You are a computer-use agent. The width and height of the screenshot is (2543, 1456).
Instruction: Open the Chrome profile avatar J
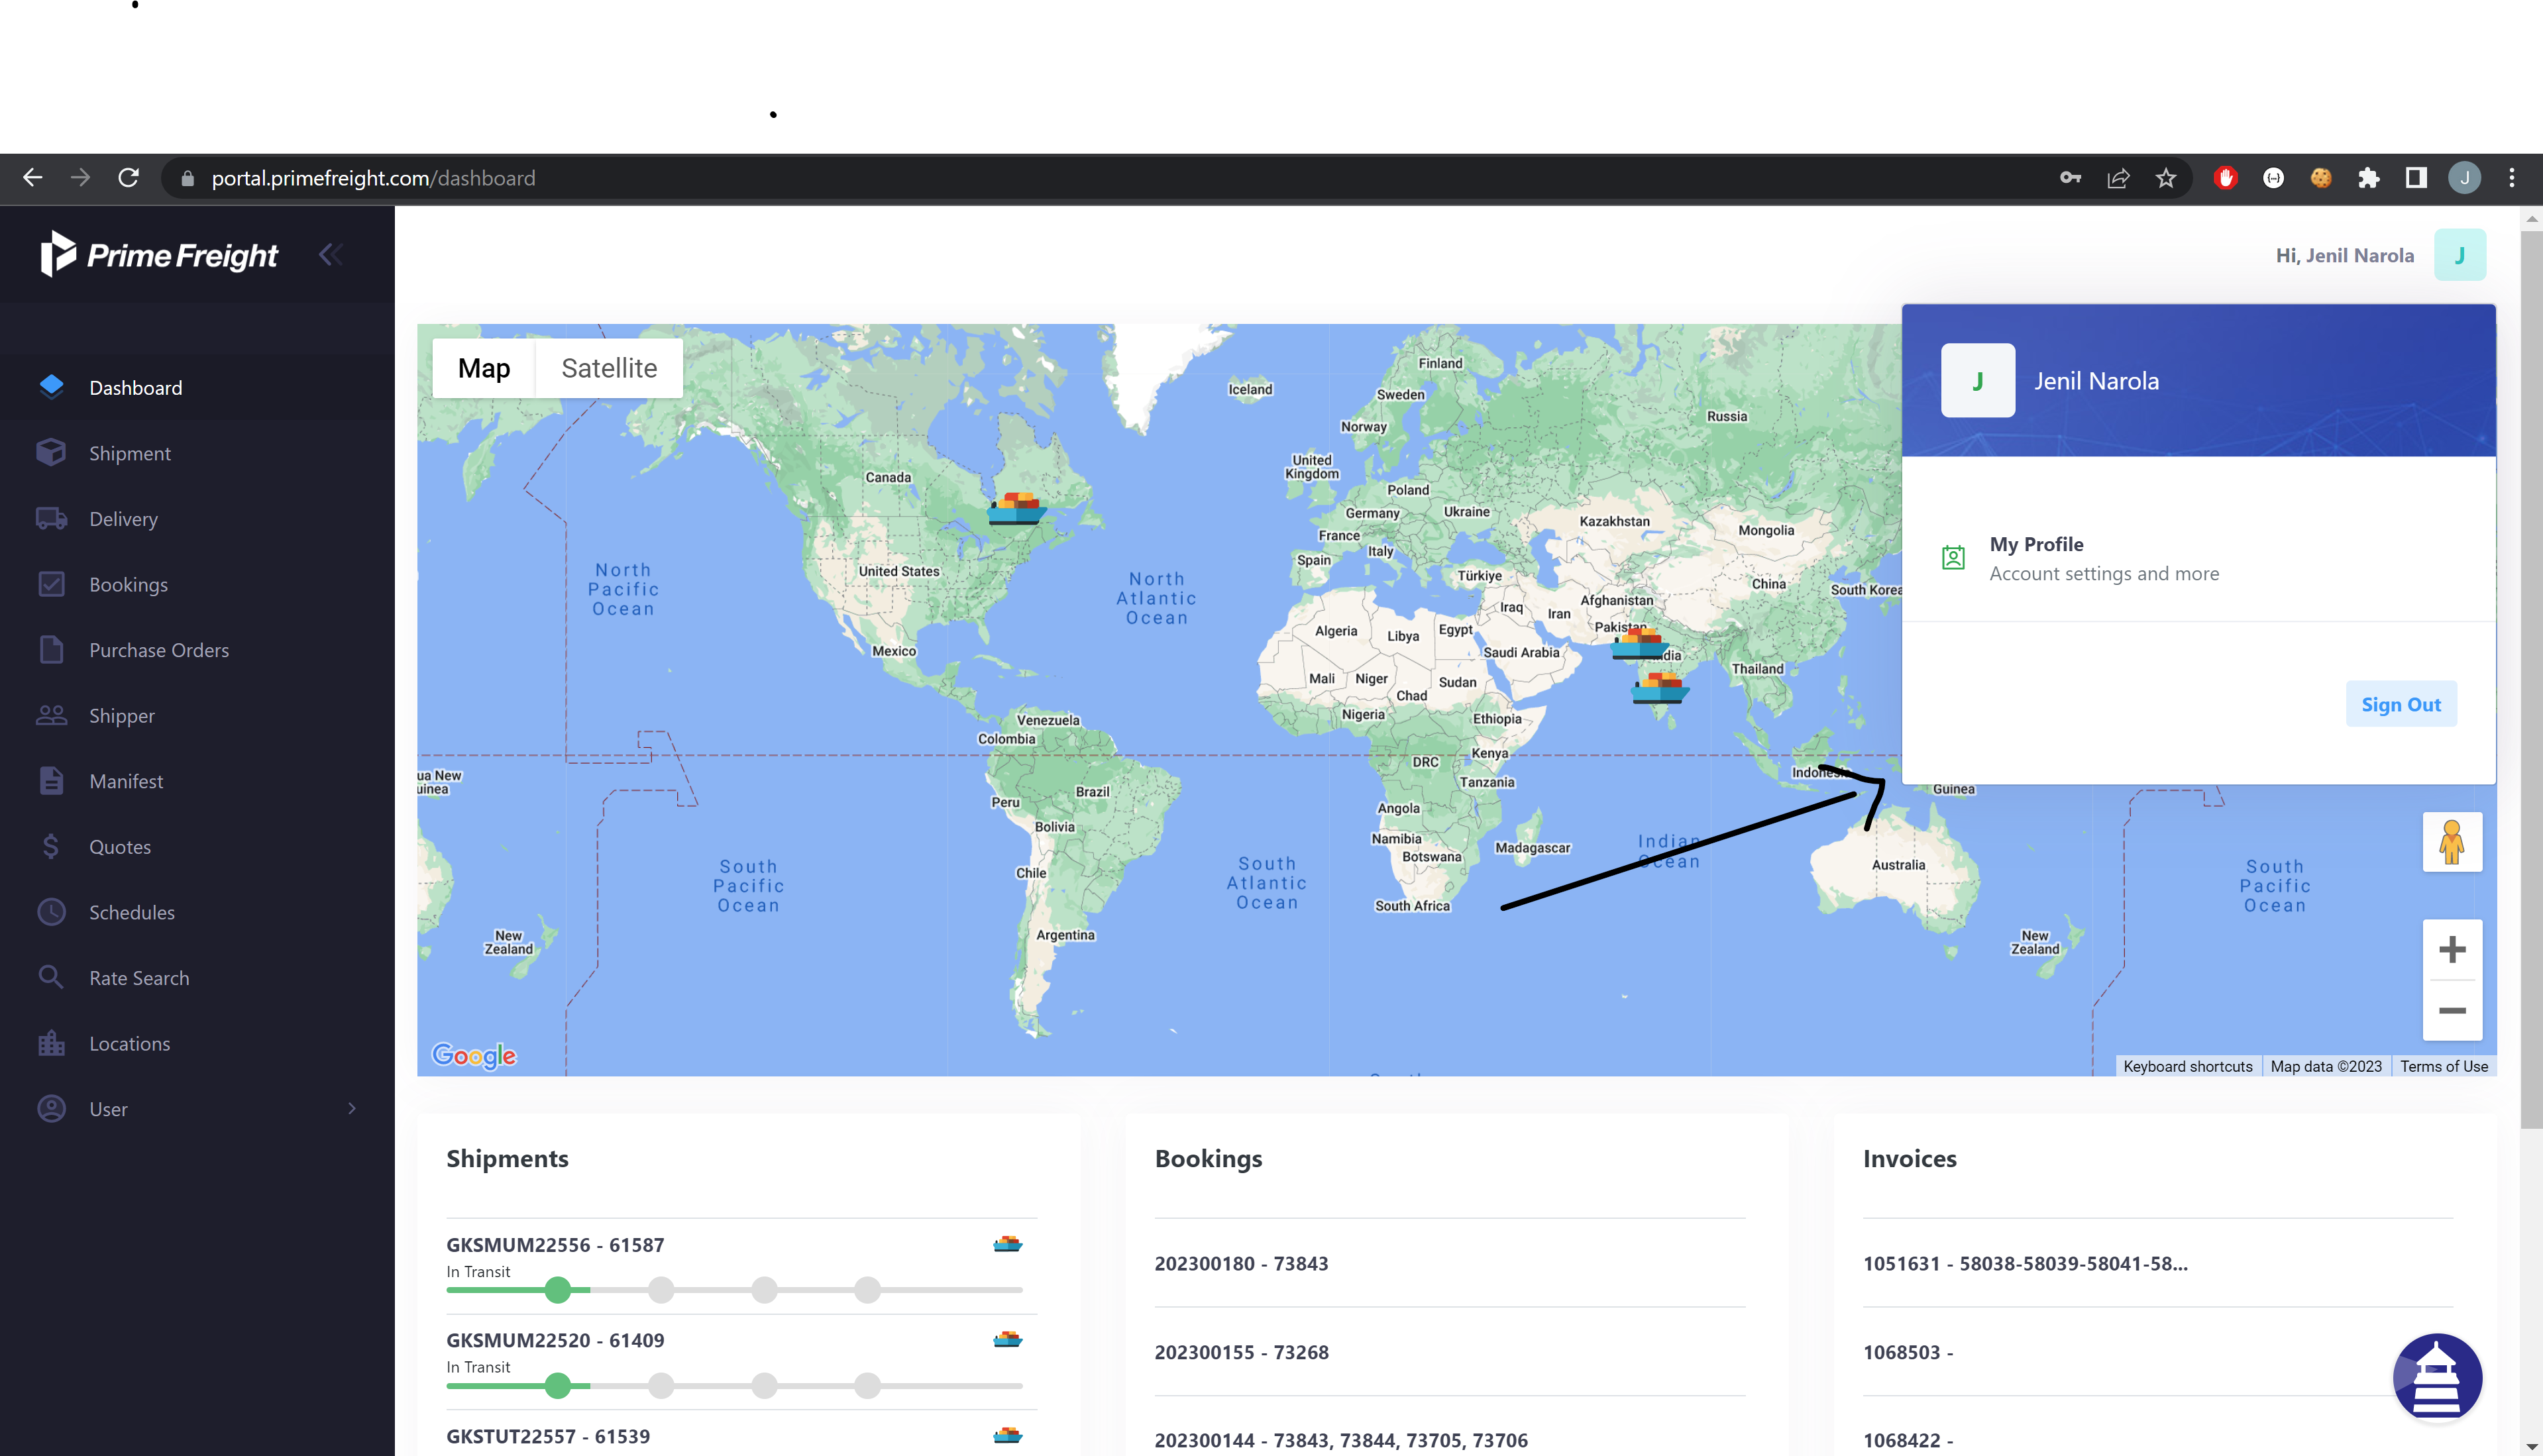[2464, 178]
